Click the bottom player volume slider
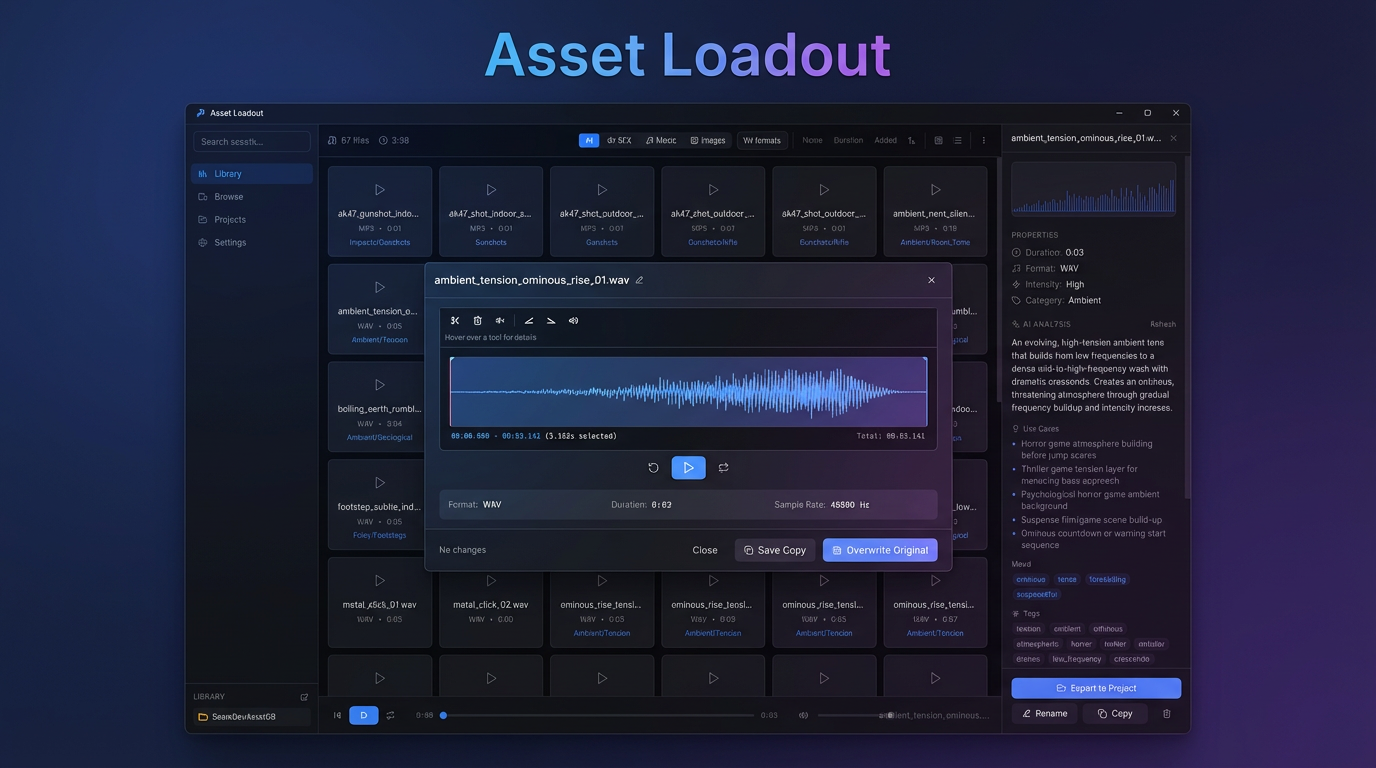The height and width of the screenshot is (768, 1376). [857, 715]
